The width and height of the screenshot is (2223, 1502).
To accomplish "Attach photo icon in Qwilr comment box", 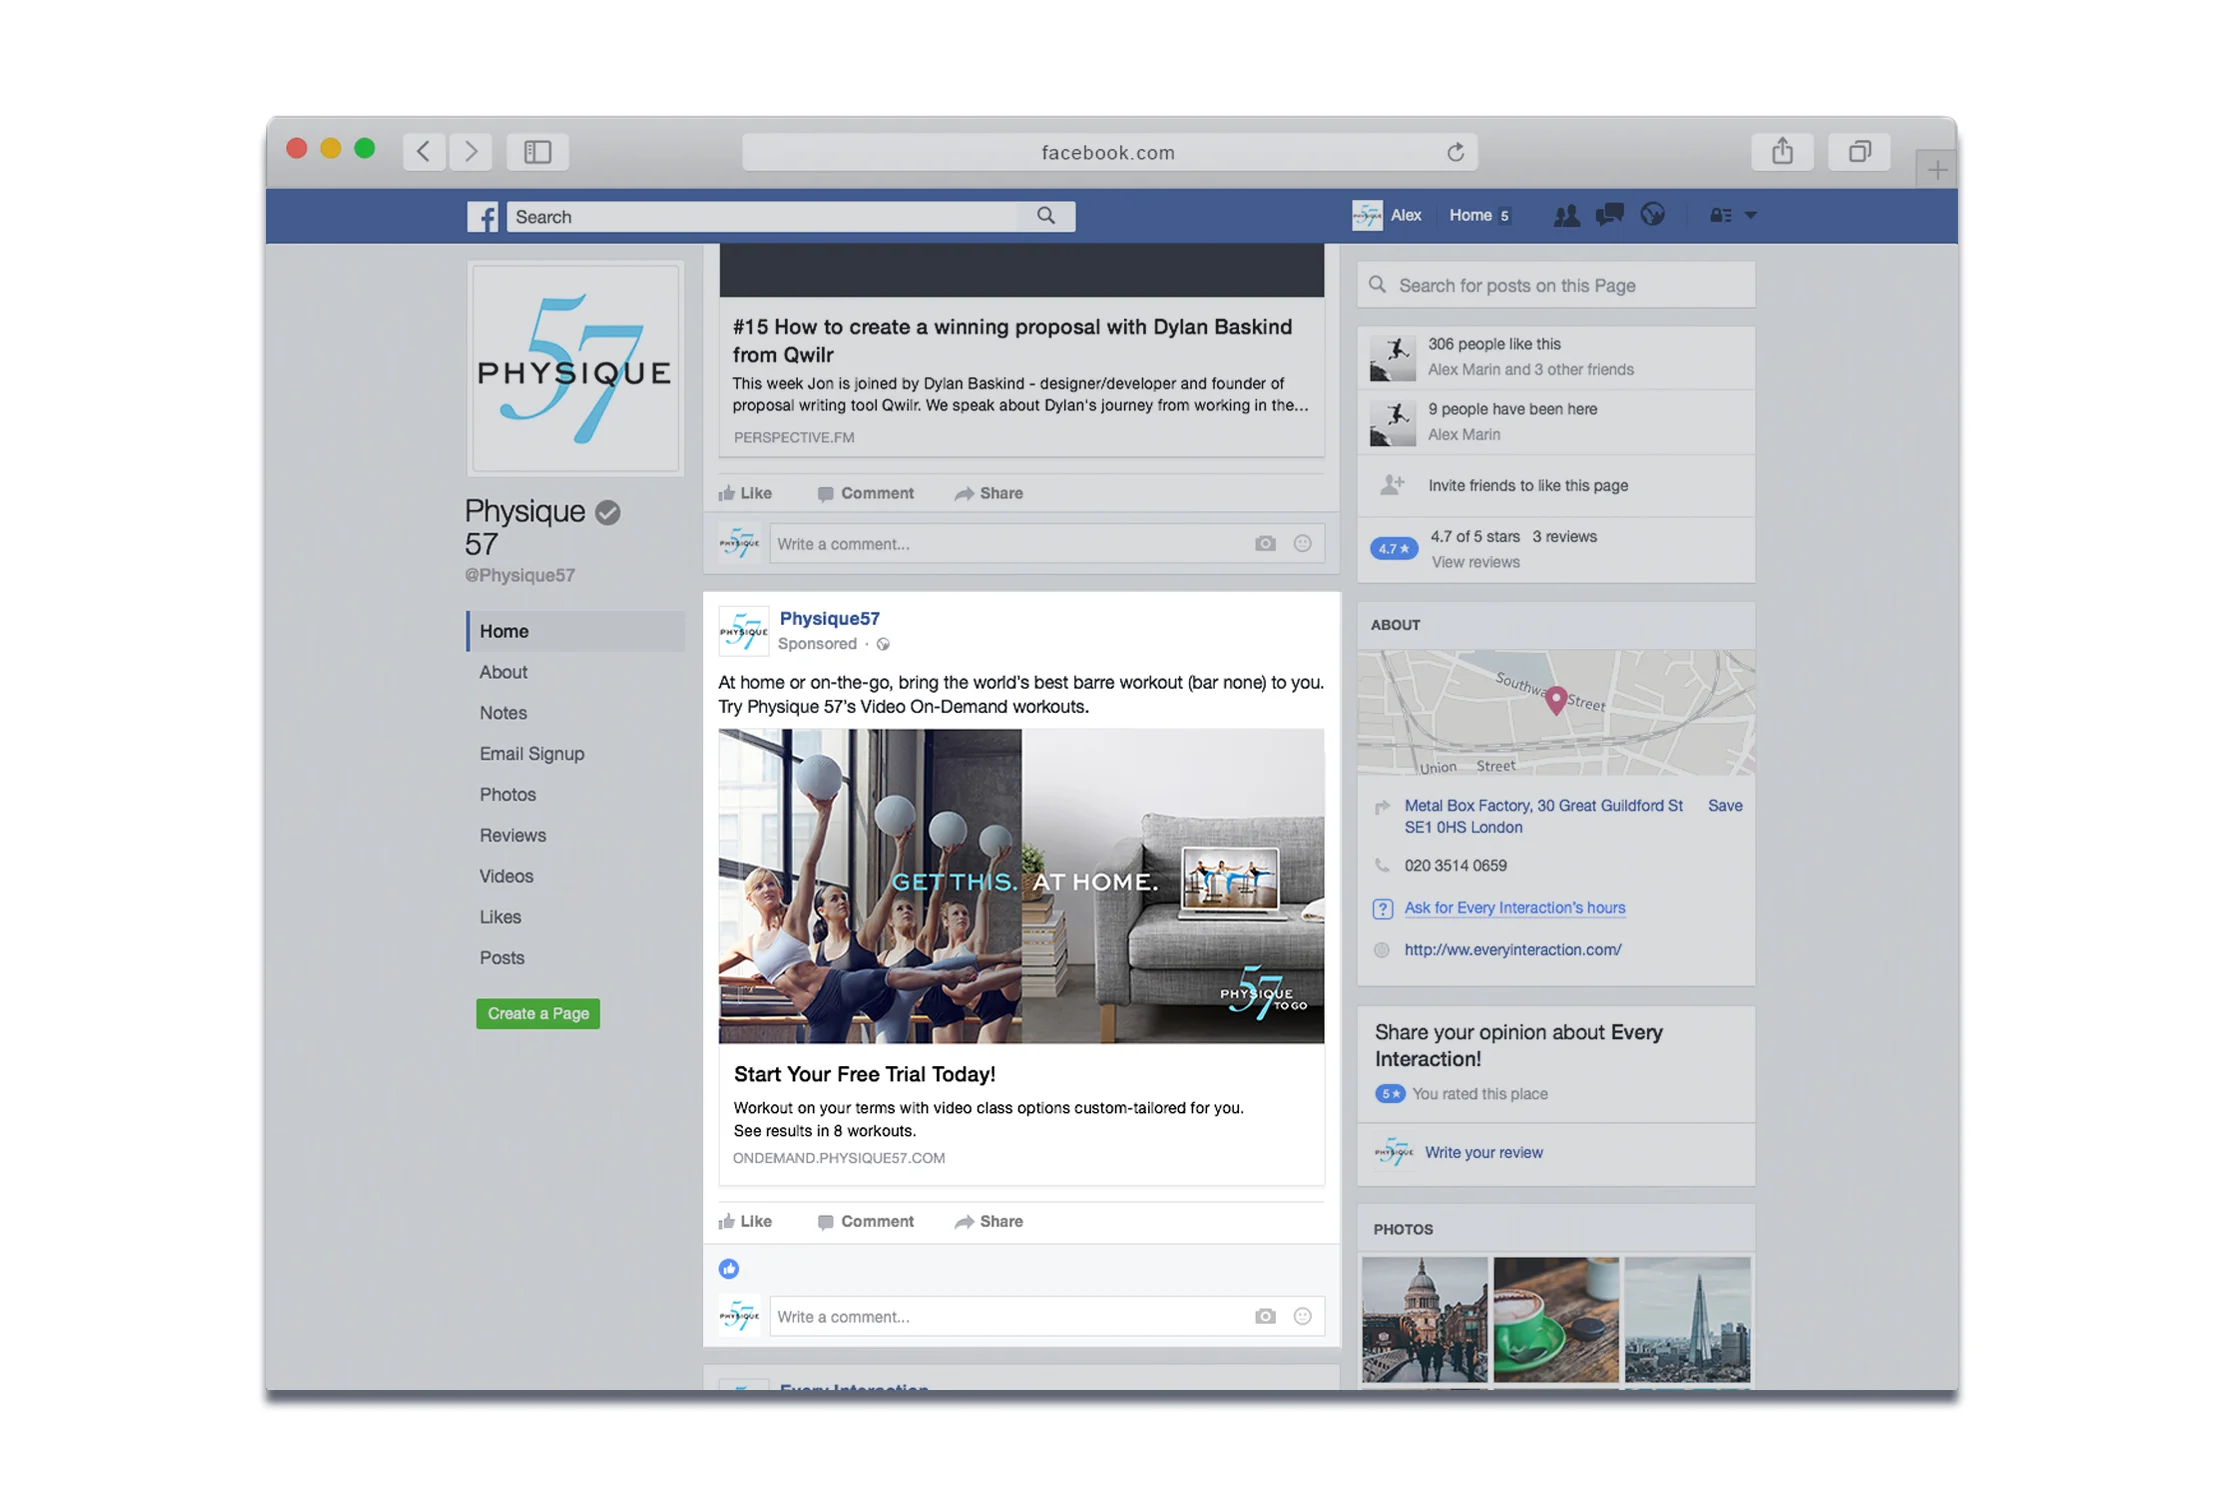I will (x=1265, y=544).
